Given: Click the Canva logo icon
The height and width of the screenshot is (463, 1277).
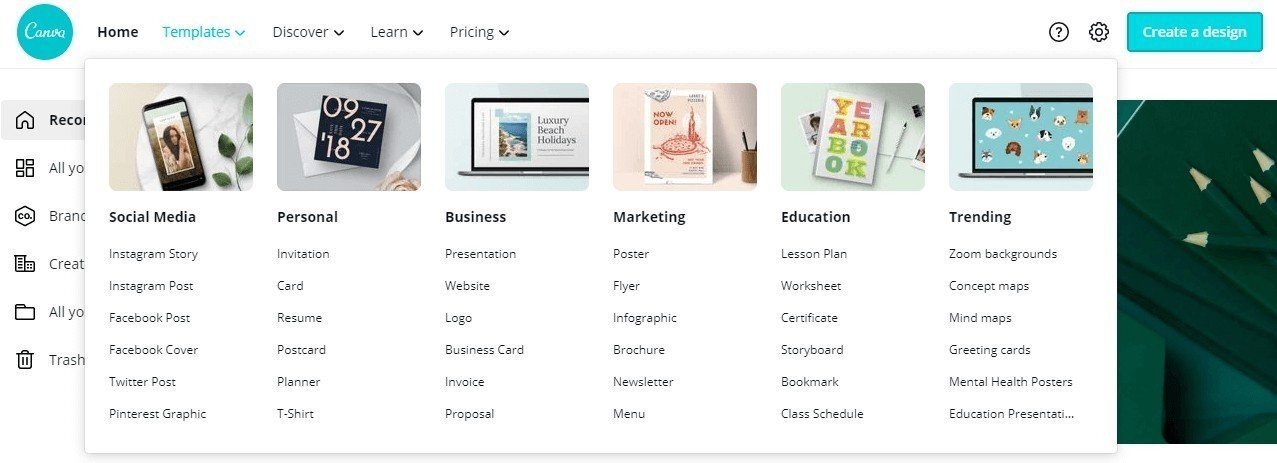Looking at the screenshot, I should pos(45,32).
